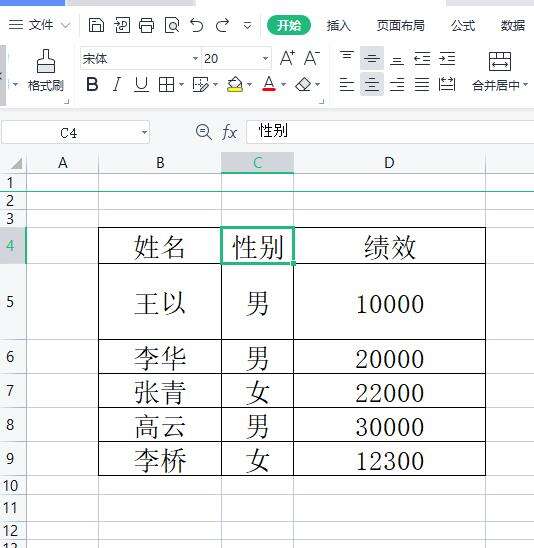534x548 pixels.
Task: Click the Name Box showing C4
Action: 68,133
